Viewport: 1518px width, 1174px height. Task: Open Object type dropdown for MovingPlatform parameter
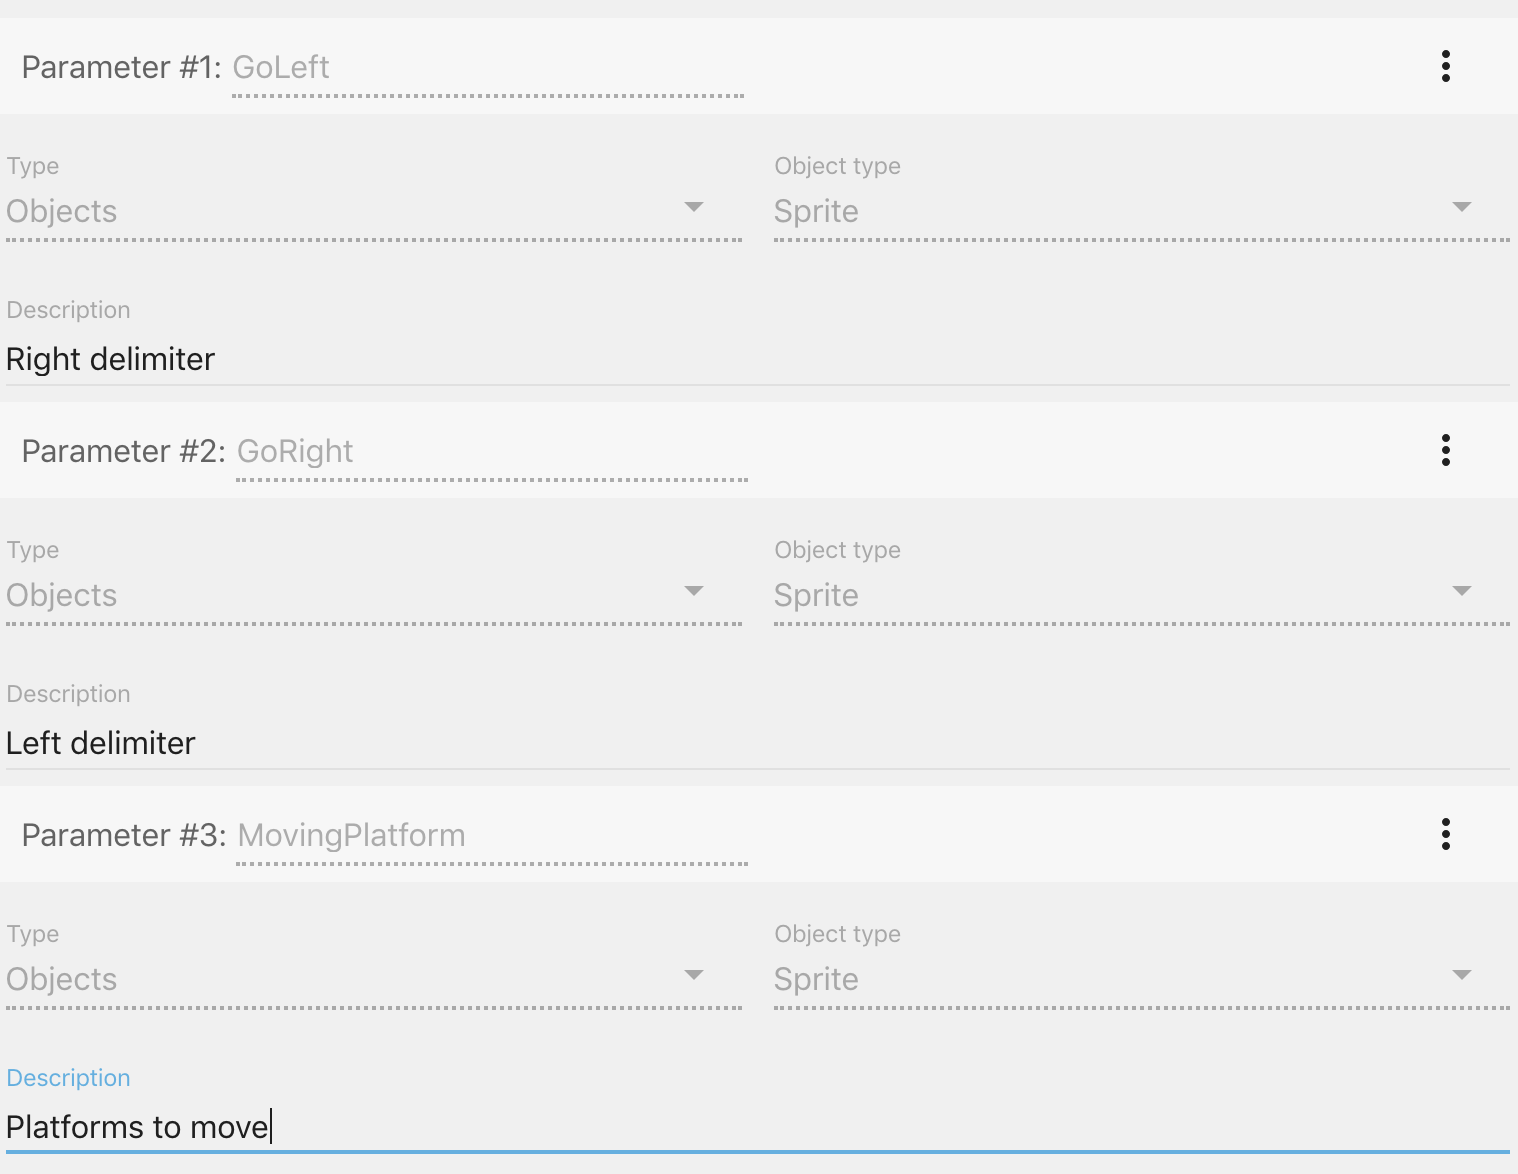[1141, 979]
